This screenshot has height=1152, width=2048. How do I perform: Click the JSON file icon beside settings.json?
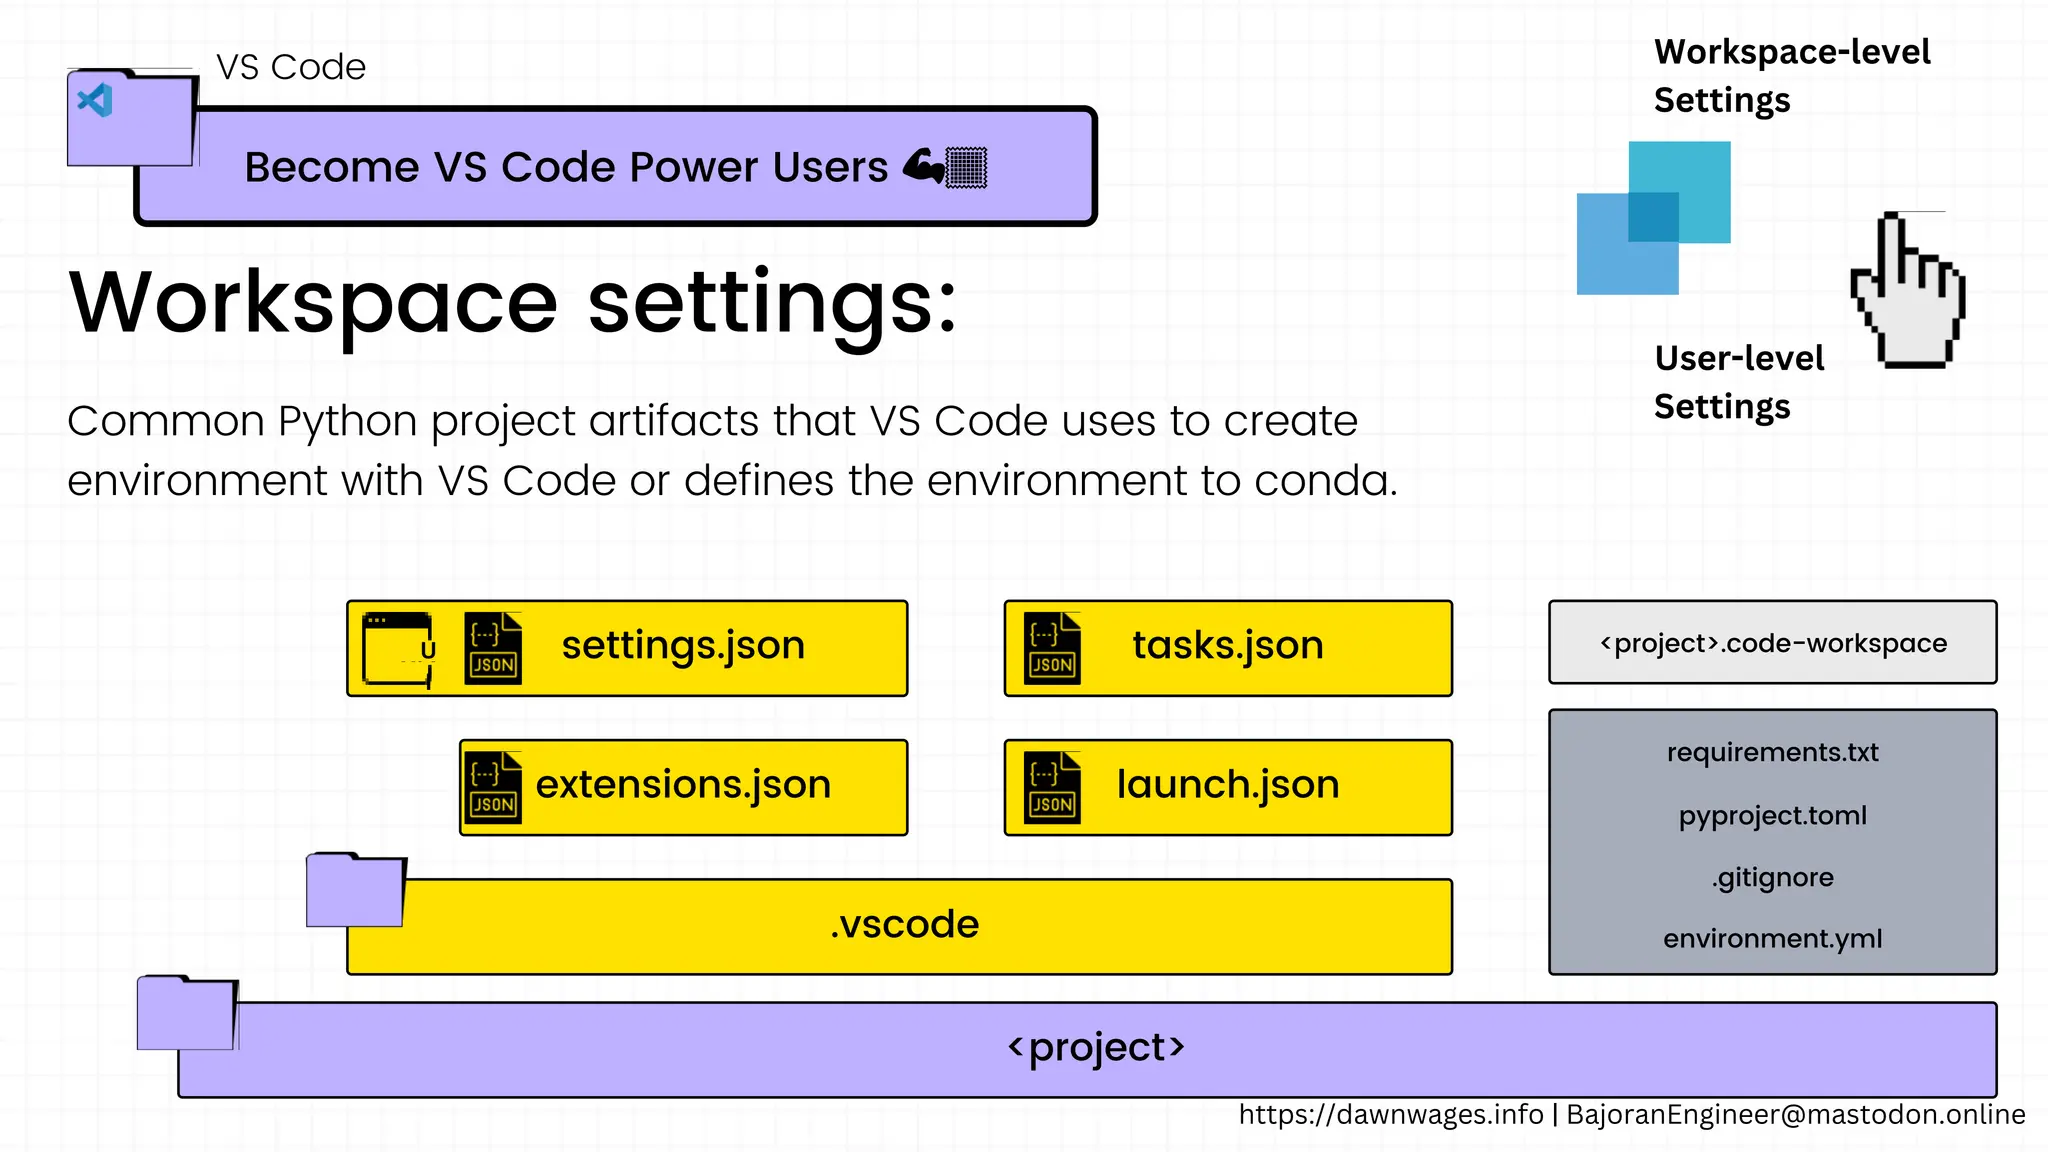pyautogui.click(x=493, y=649)
